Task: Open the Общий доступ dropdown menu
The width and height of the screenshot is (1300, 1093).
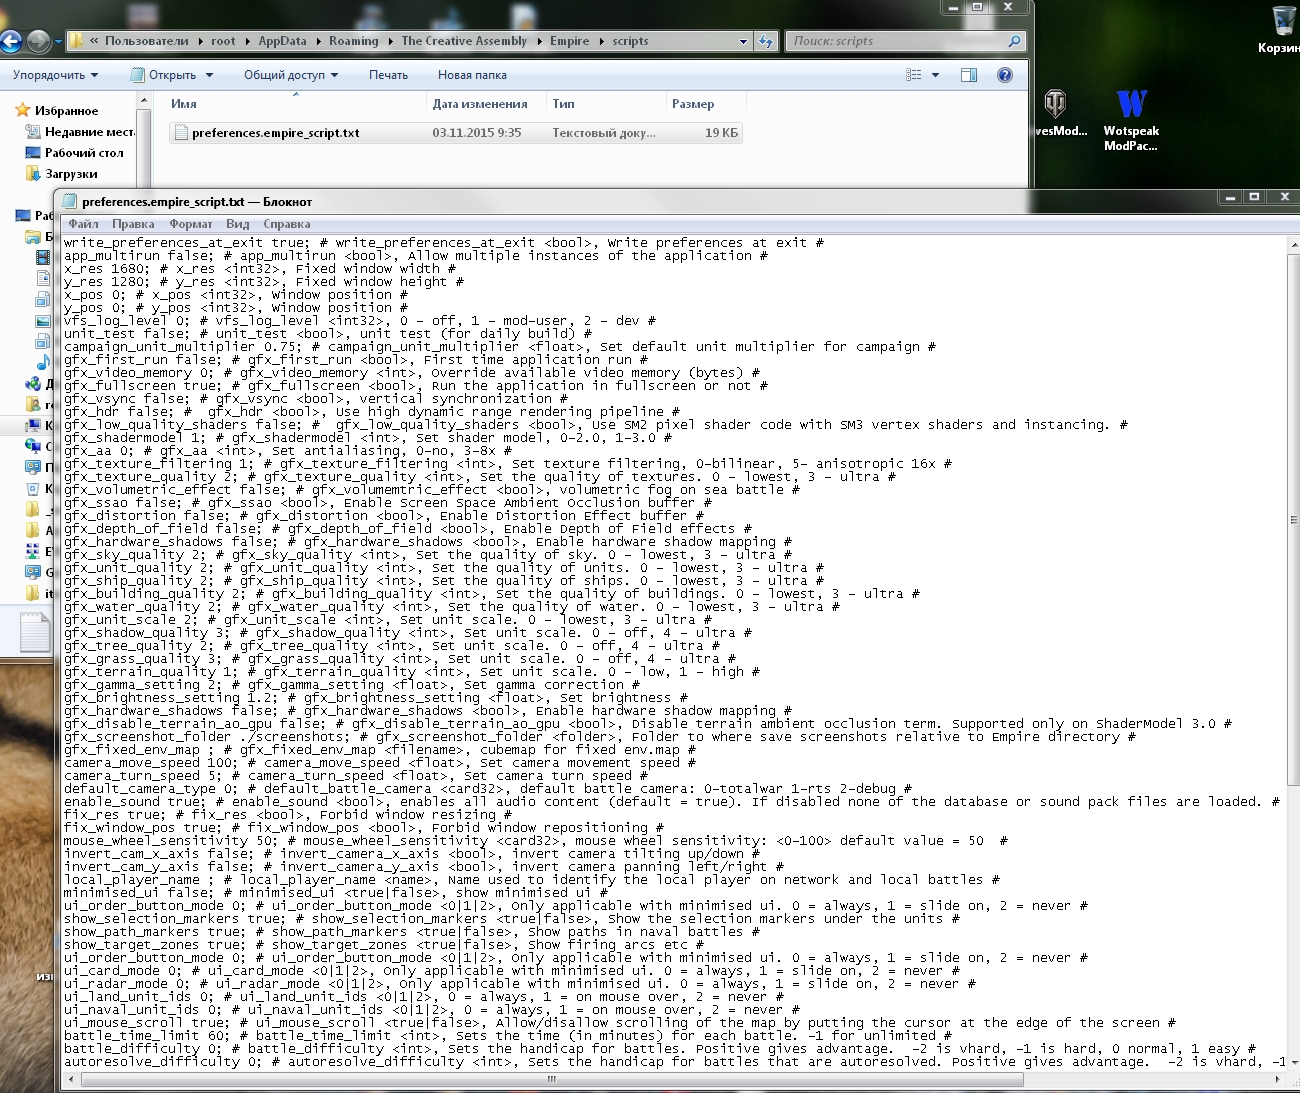Action: point(290,75)
